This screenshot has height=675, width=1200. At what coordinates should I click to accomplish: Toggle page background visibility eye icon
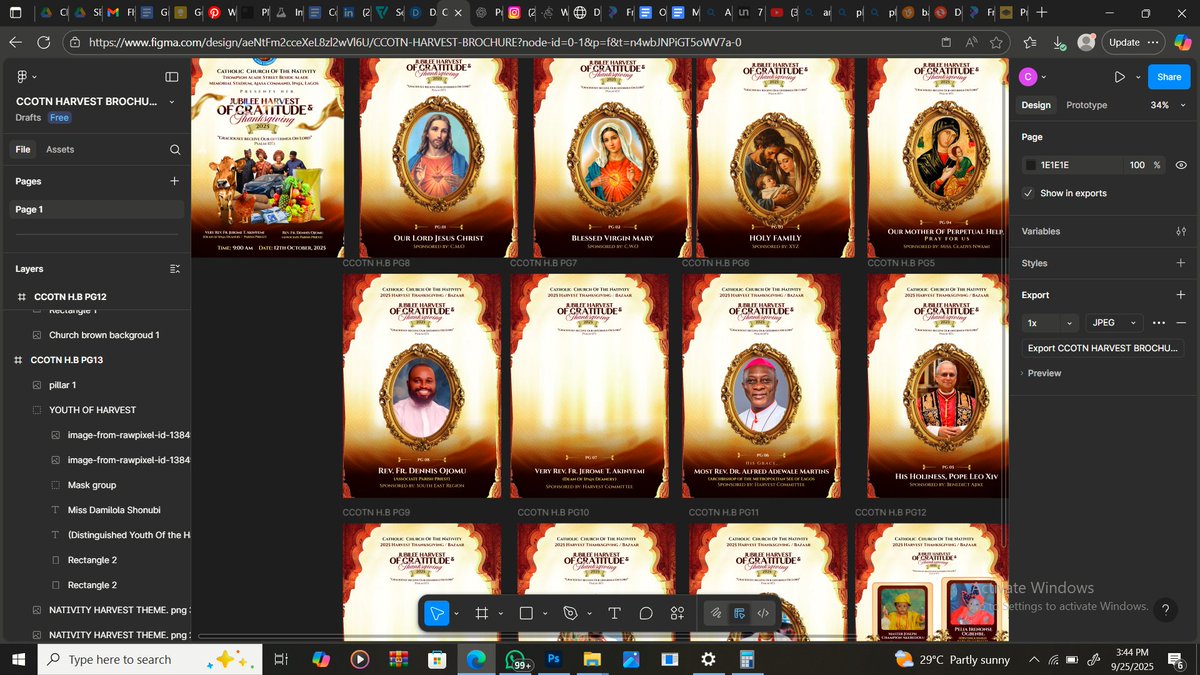tap(1181, 165)
